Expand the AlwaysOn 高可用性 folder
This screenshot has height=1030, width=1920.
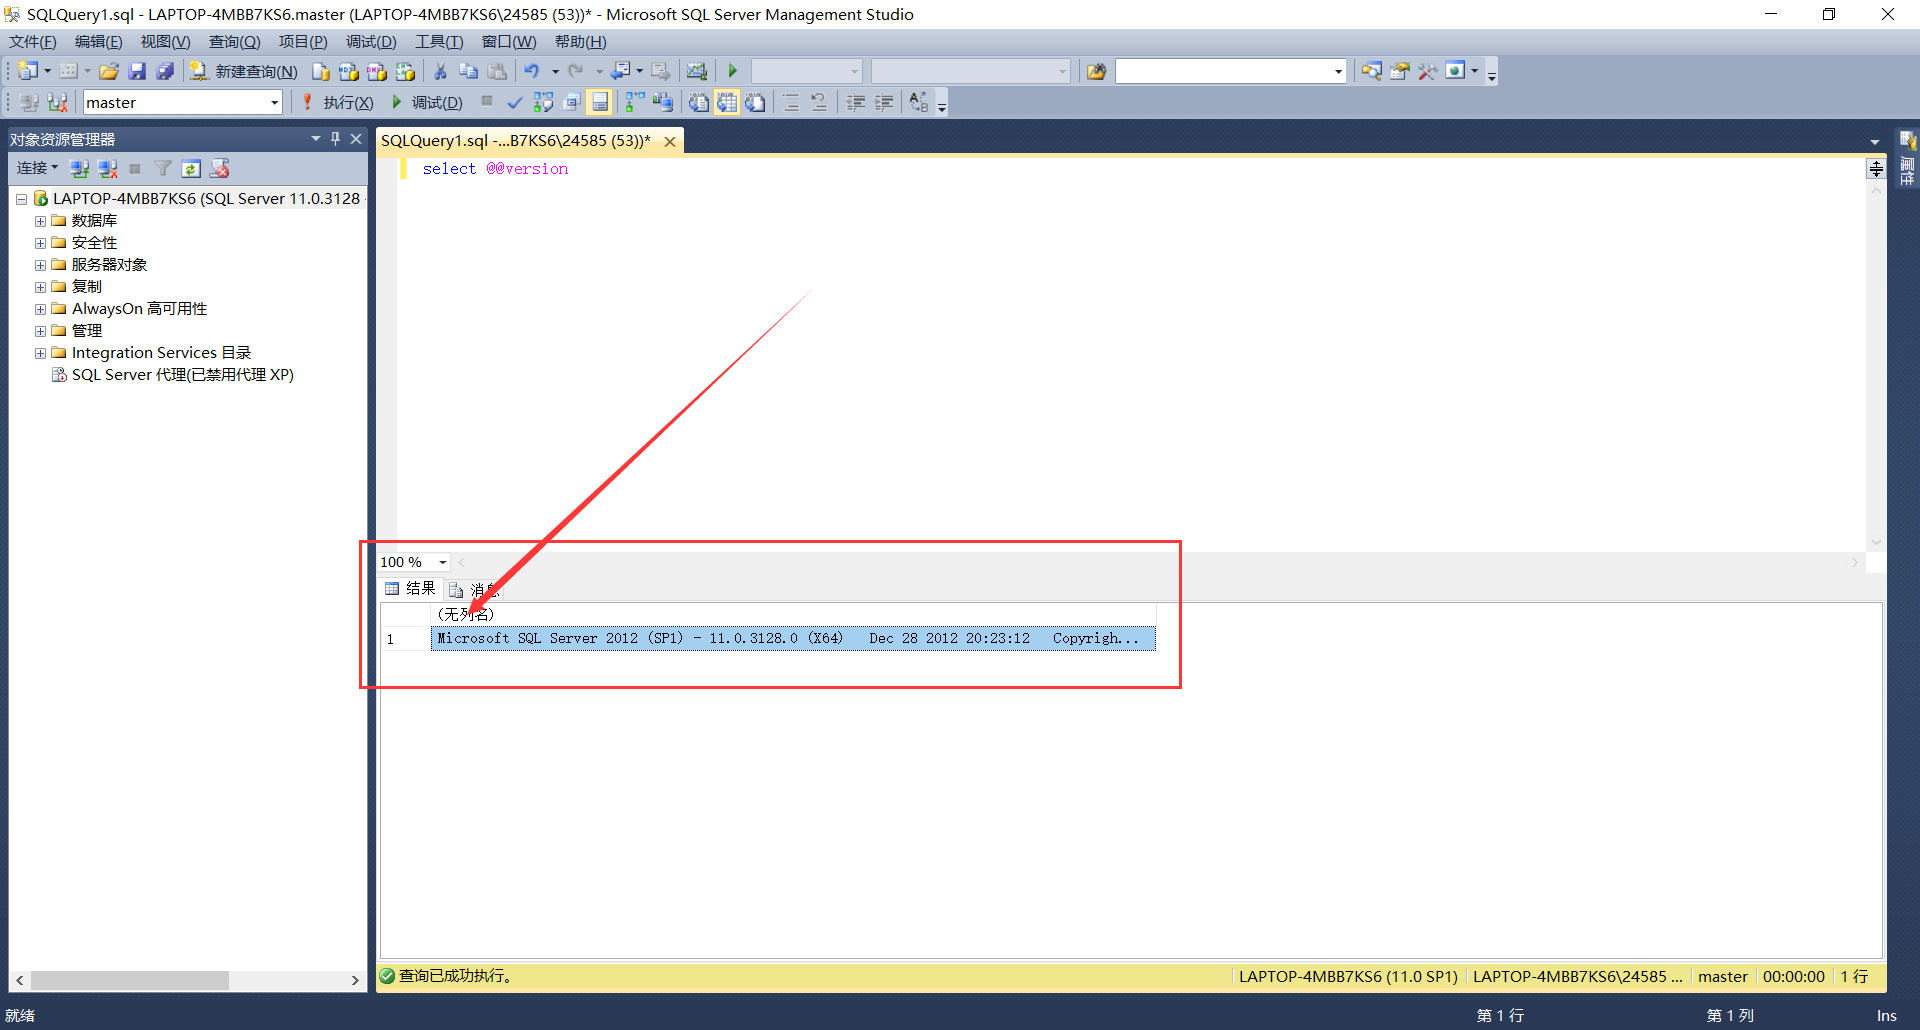click(40, 309)
